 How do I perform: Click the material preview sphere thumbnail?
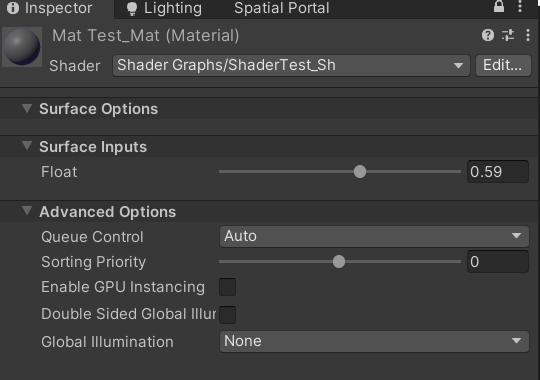pos(22,47)
